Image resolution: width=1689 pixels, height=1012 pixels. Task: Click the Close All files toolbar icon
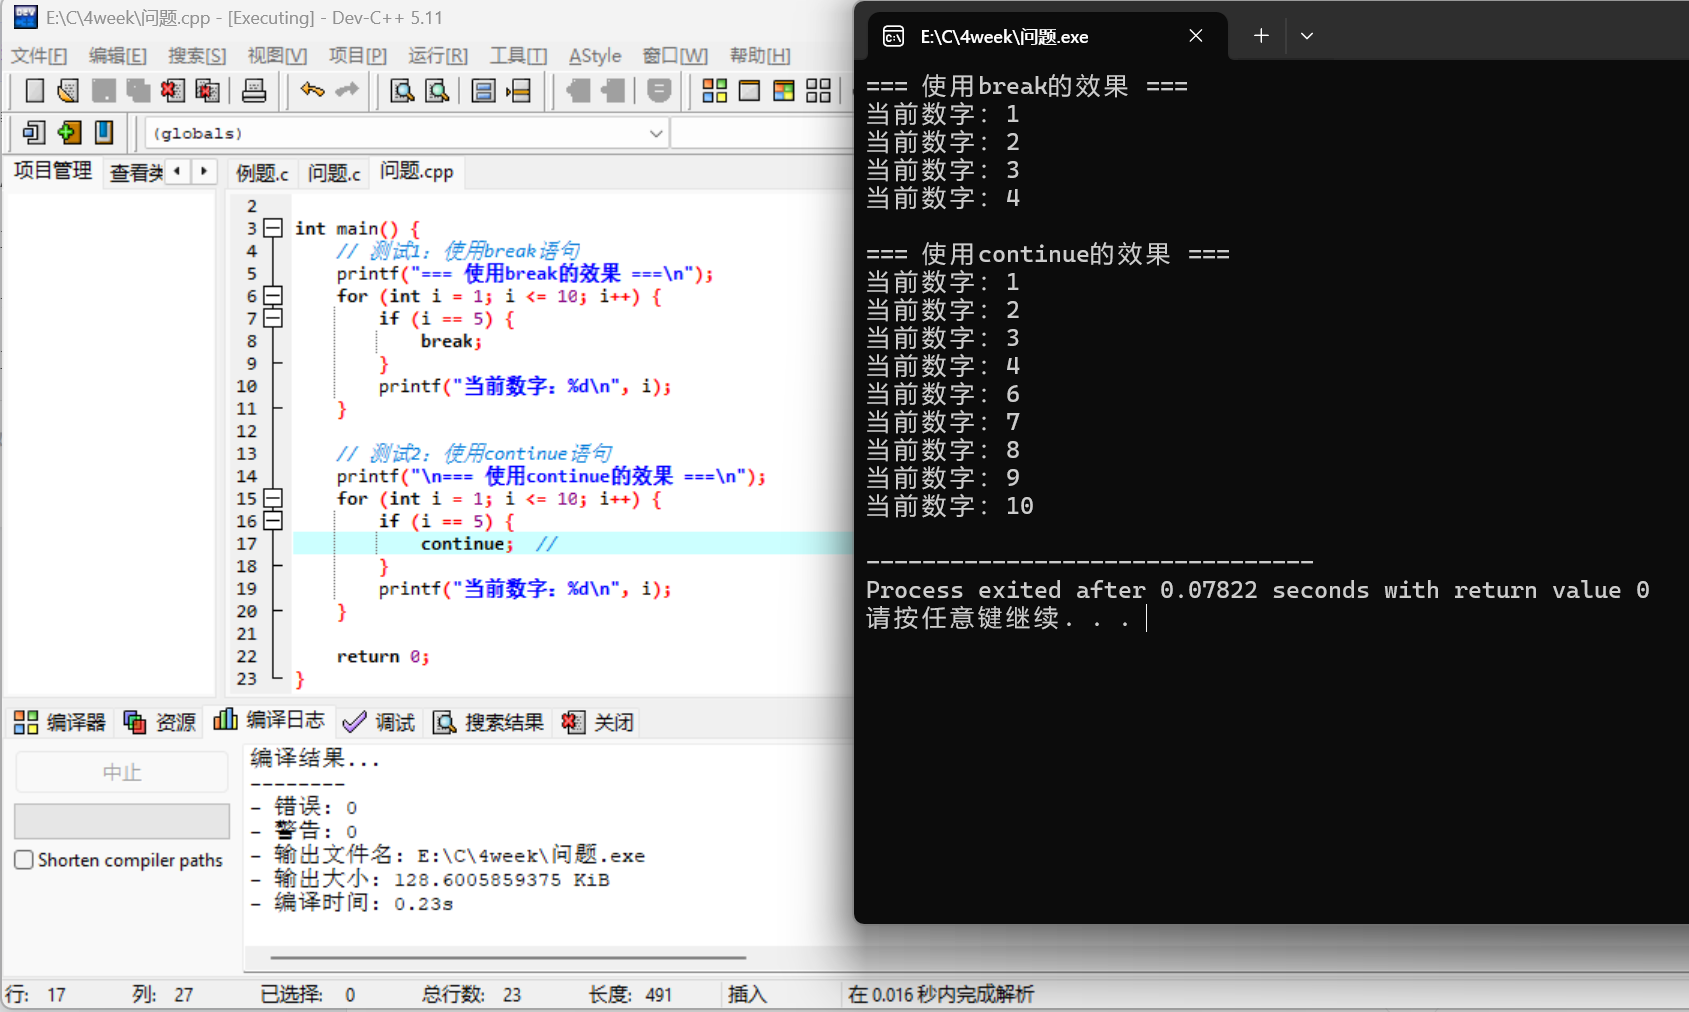[208, 91]
